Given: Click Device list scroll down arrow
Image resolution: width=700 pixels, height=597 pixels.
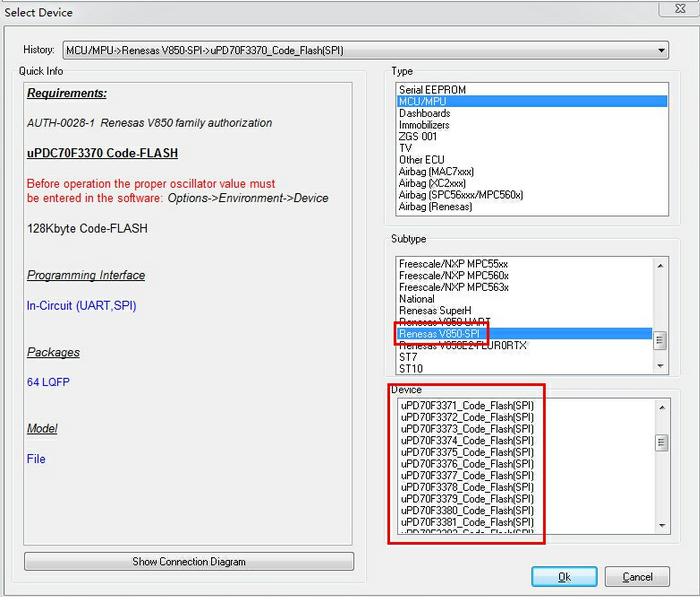Looking at the screenshot, I should (662, 526).
